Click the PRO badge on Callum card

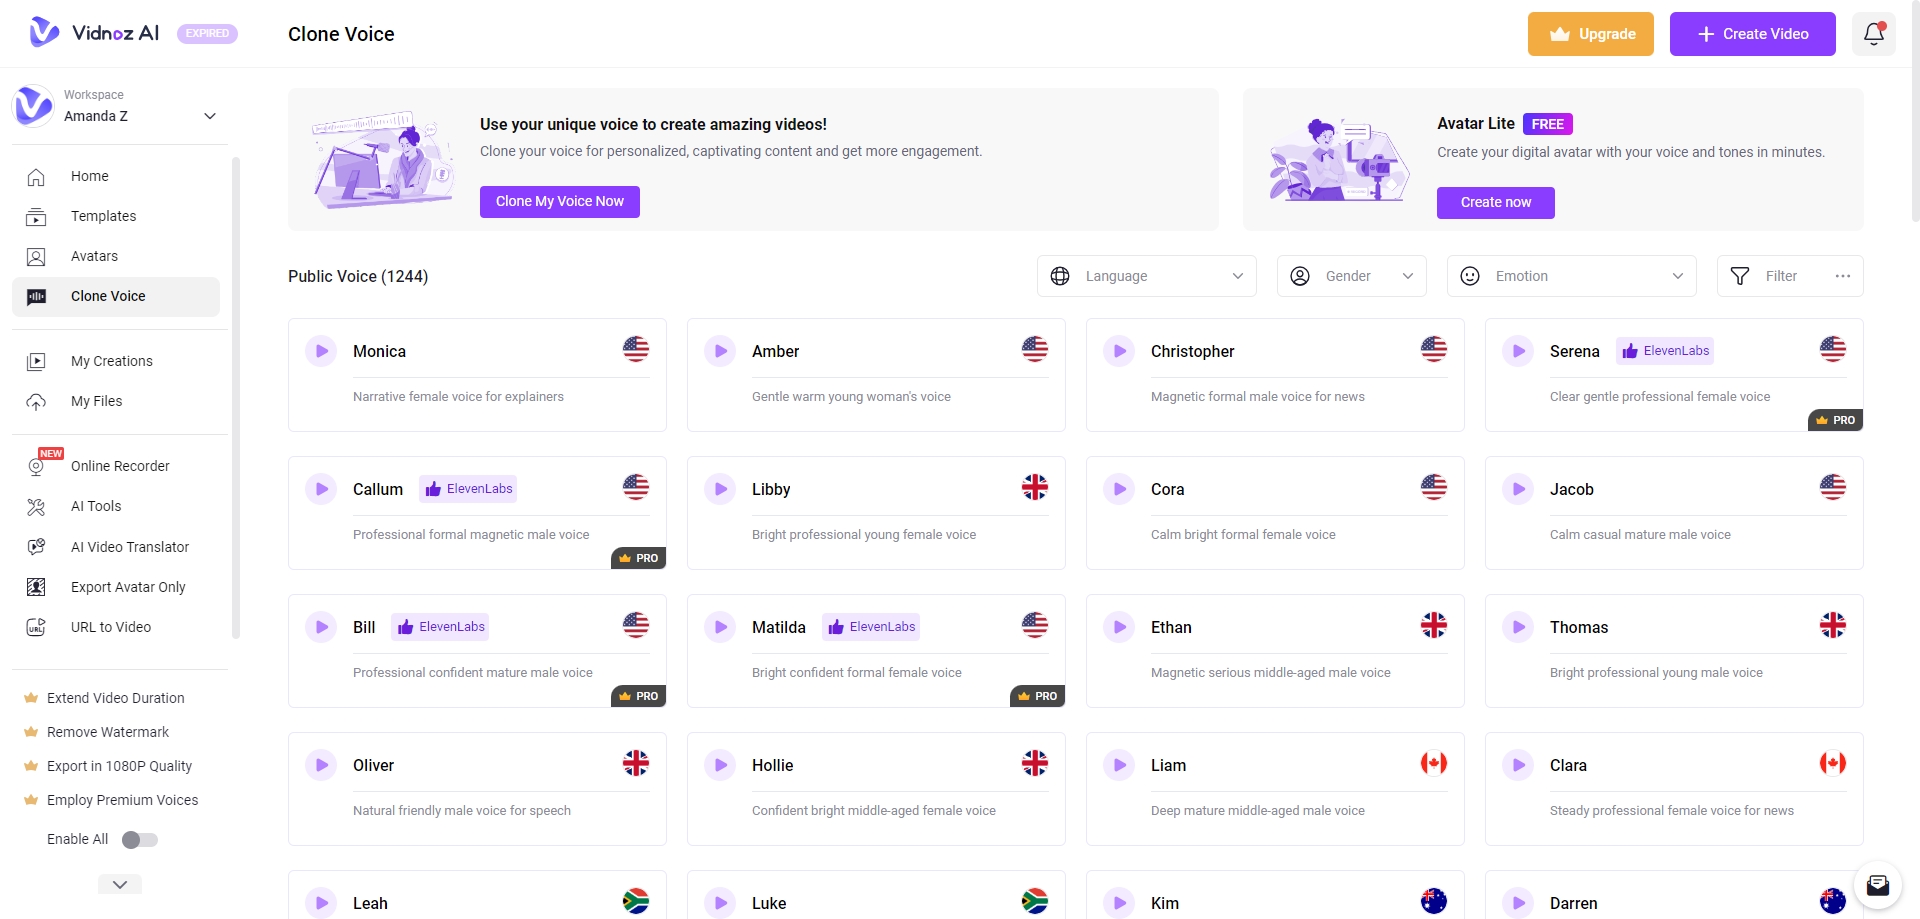639,558
